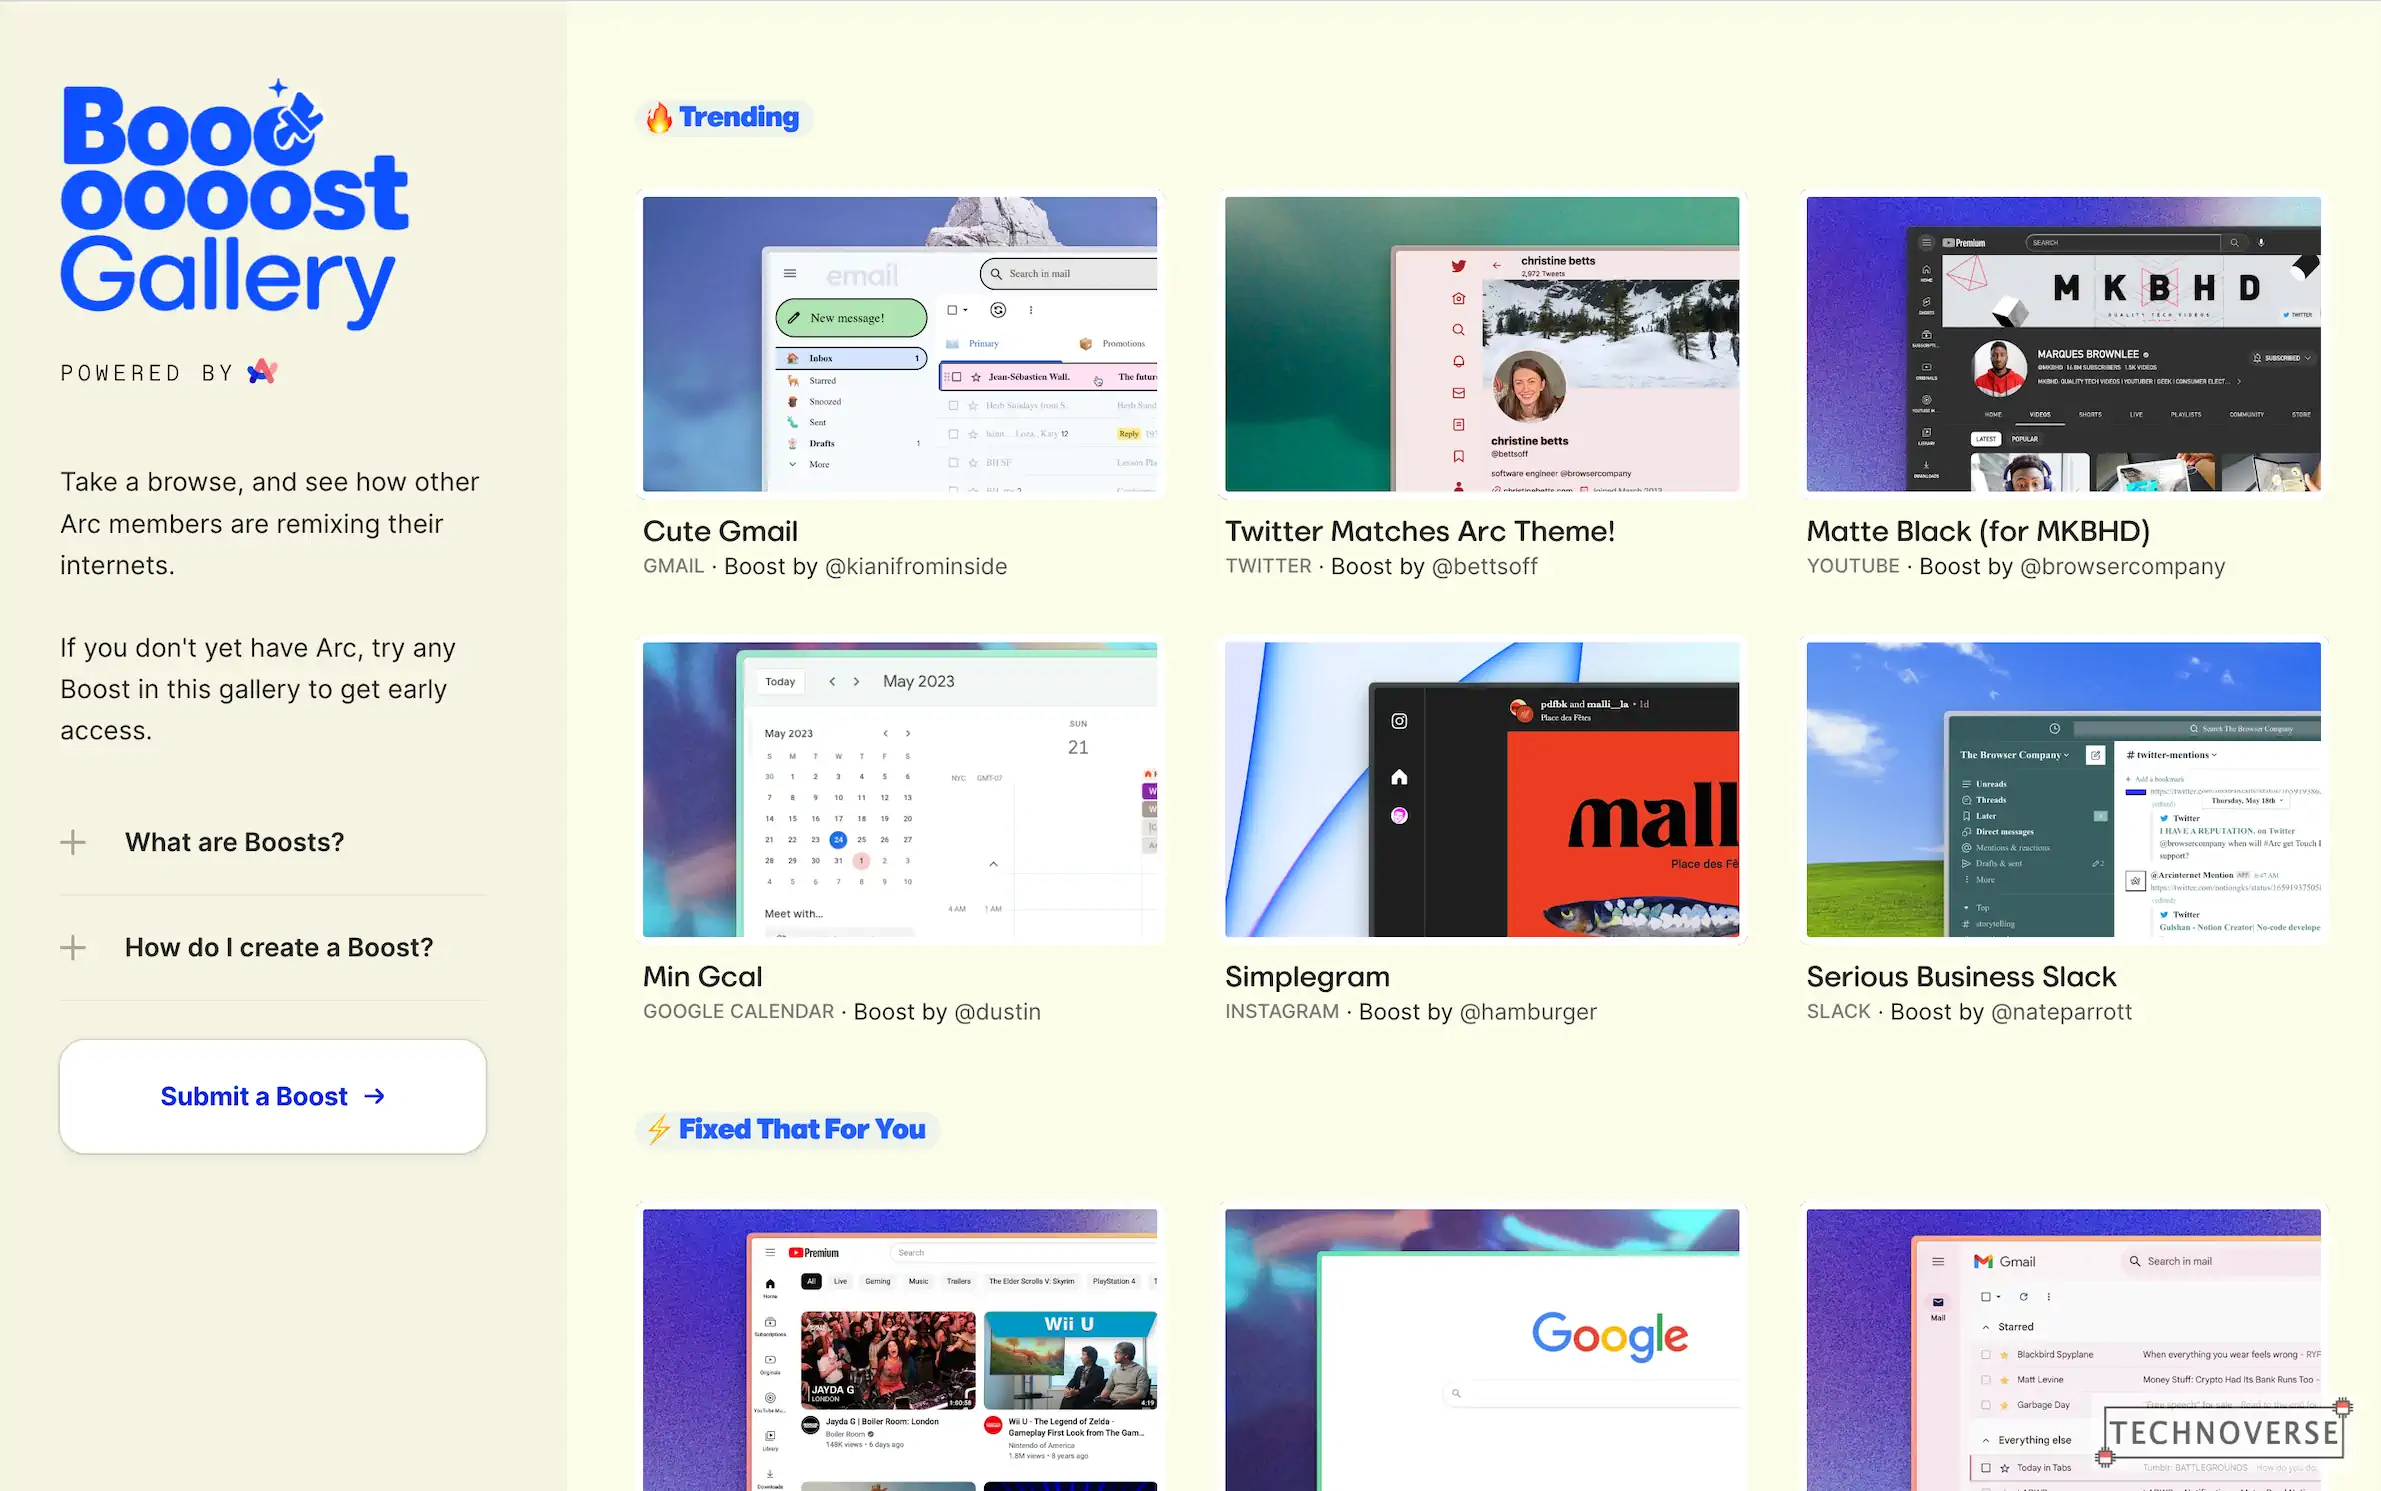
Task: Click the Boost by @hamburger credit
Action: [1478, 1012]
